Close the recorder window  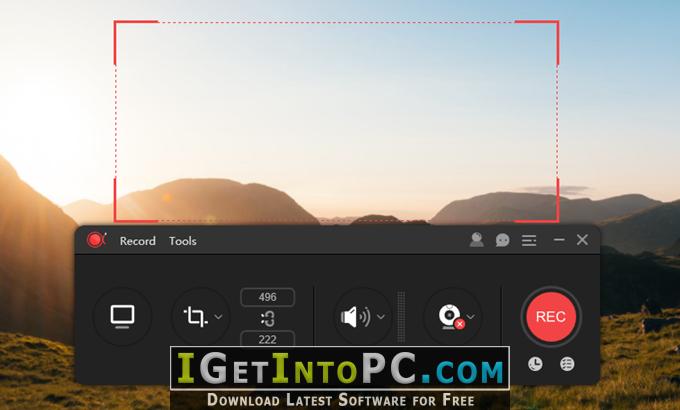coord(582,239)
